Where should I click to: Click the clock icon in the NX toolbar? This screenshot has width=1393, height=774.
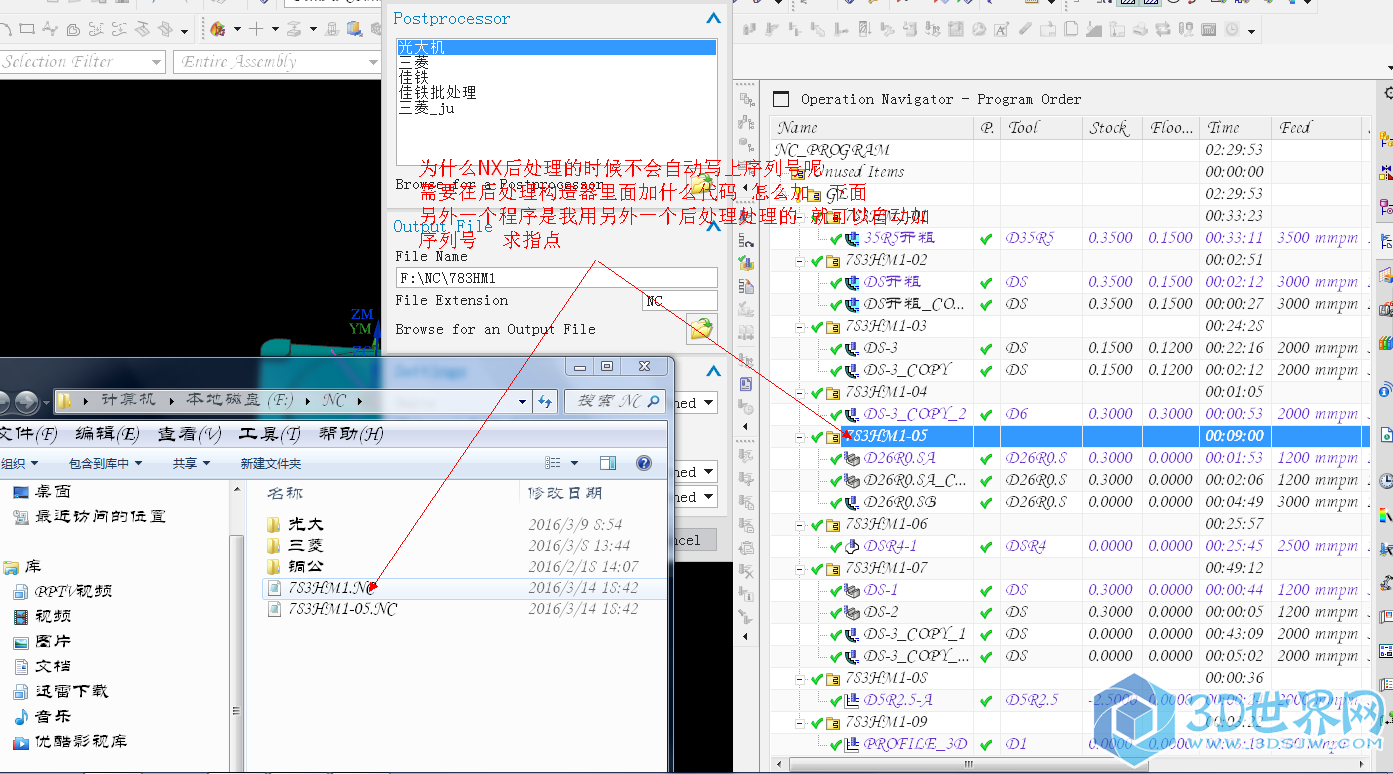click(1231, 30)
